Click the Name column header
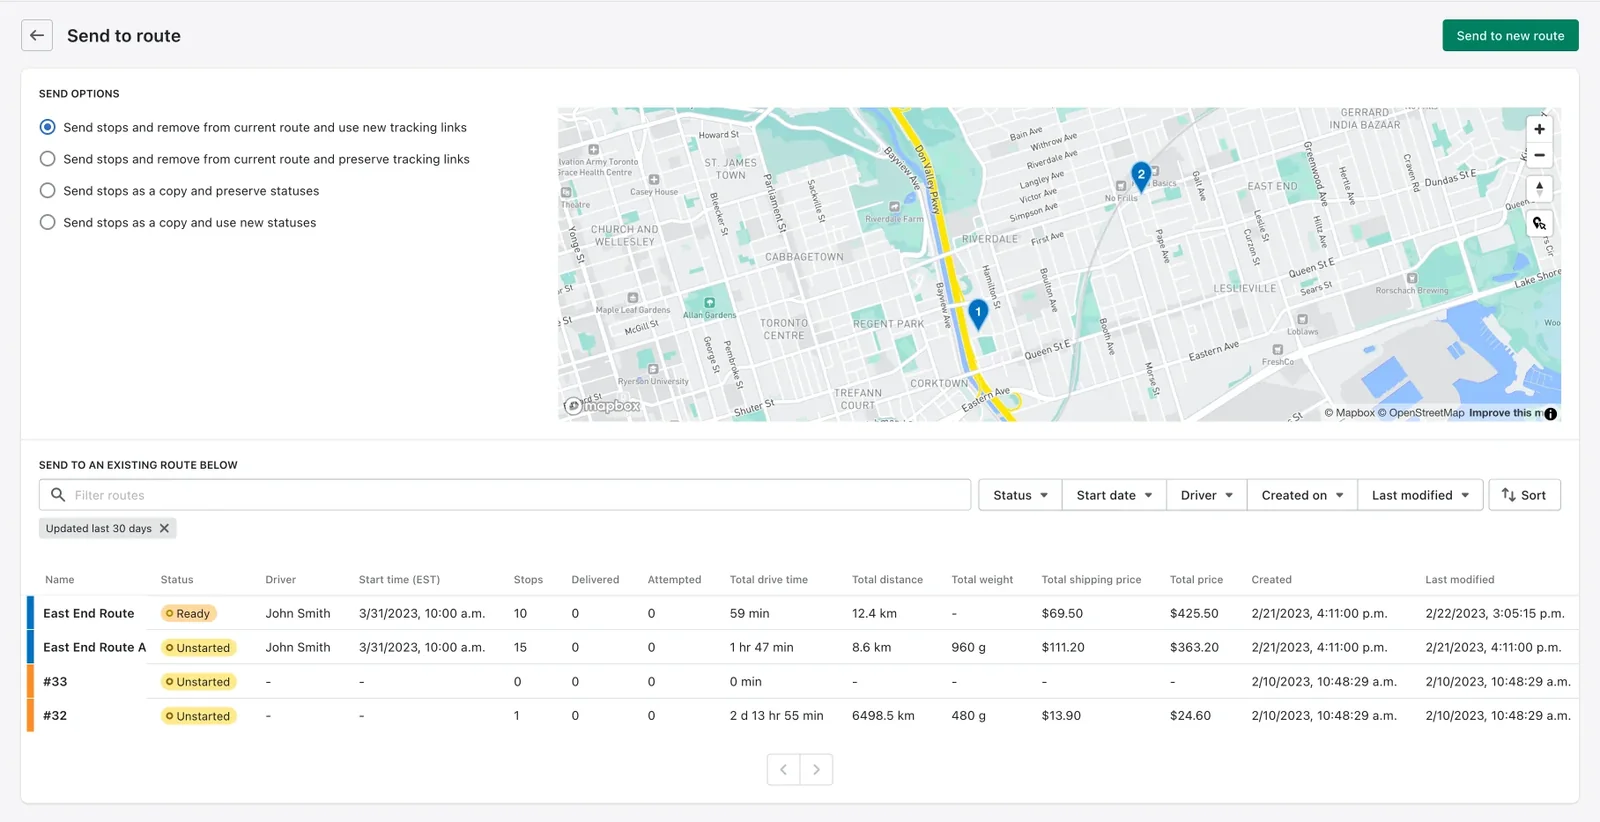The width and height of the screenshot is (1600, 822). coord(60,580)
